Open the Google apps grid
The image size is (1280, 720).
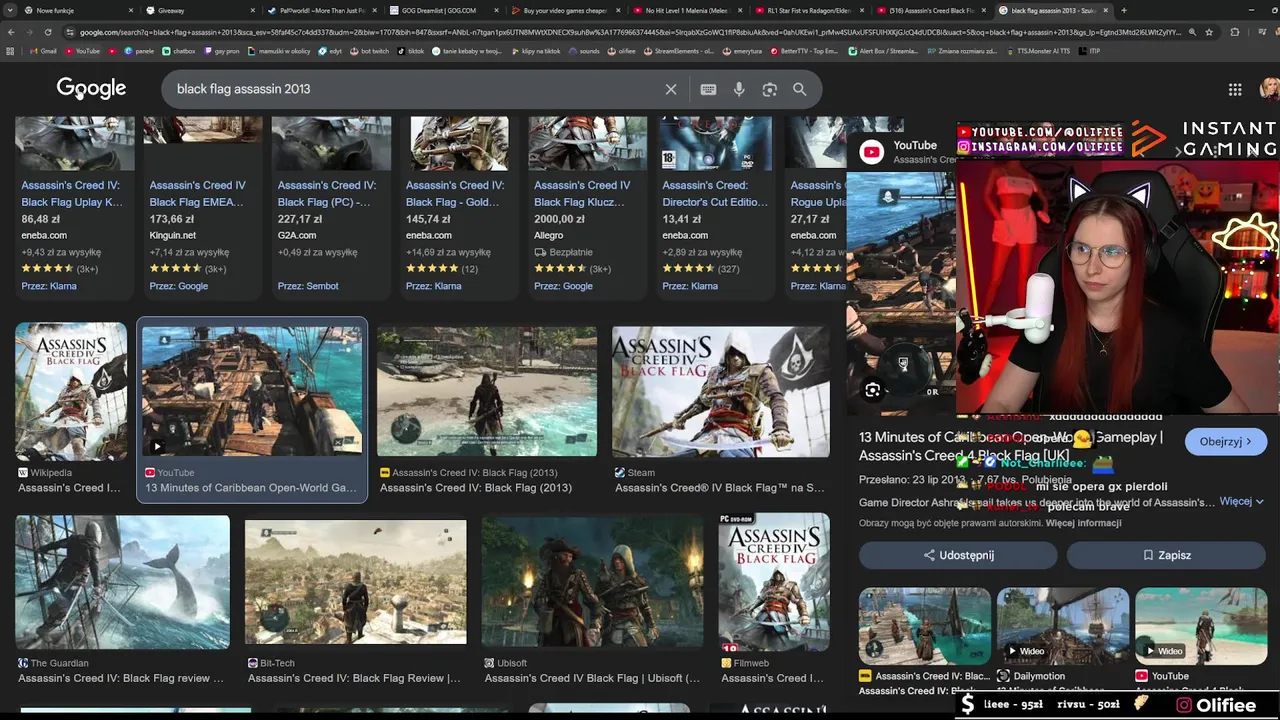(1235, 89)
